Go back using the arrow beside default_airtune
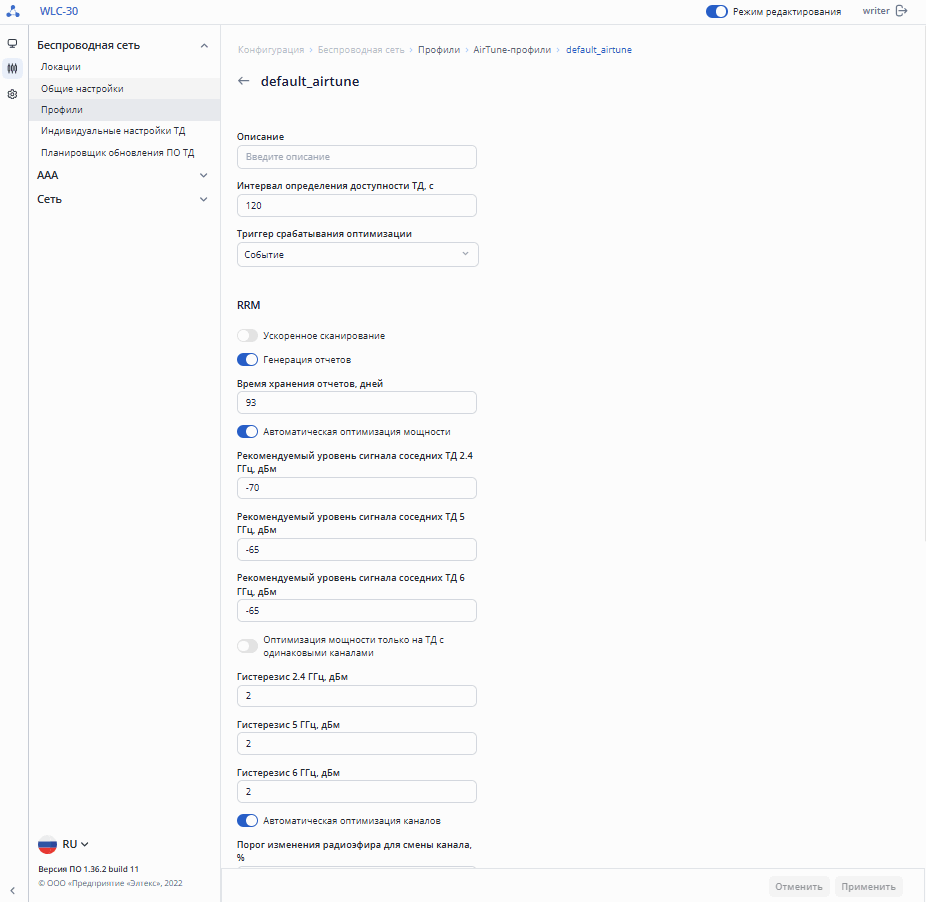Viewport: 926px width, 902px height. pyautogui.click(x=244, y=82)
